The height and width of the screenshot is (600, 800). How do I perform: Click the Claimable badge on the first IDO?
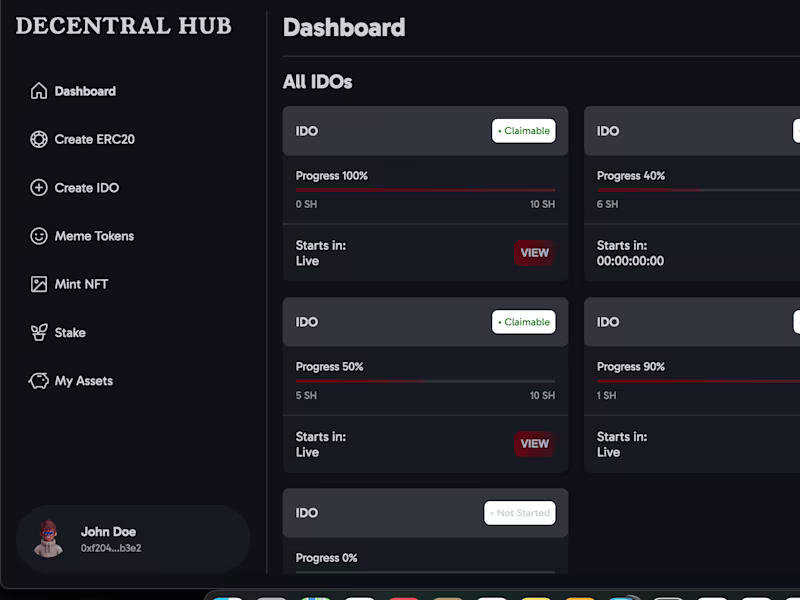coord(523,131)
